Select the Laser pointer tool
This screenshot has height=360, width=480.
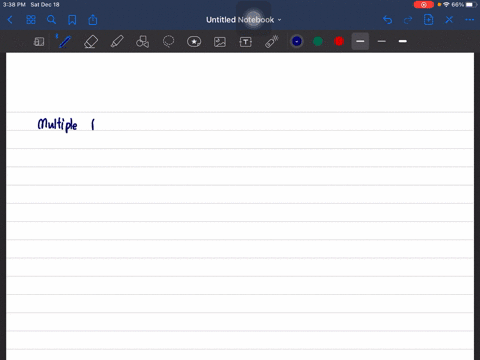[272, 42]
